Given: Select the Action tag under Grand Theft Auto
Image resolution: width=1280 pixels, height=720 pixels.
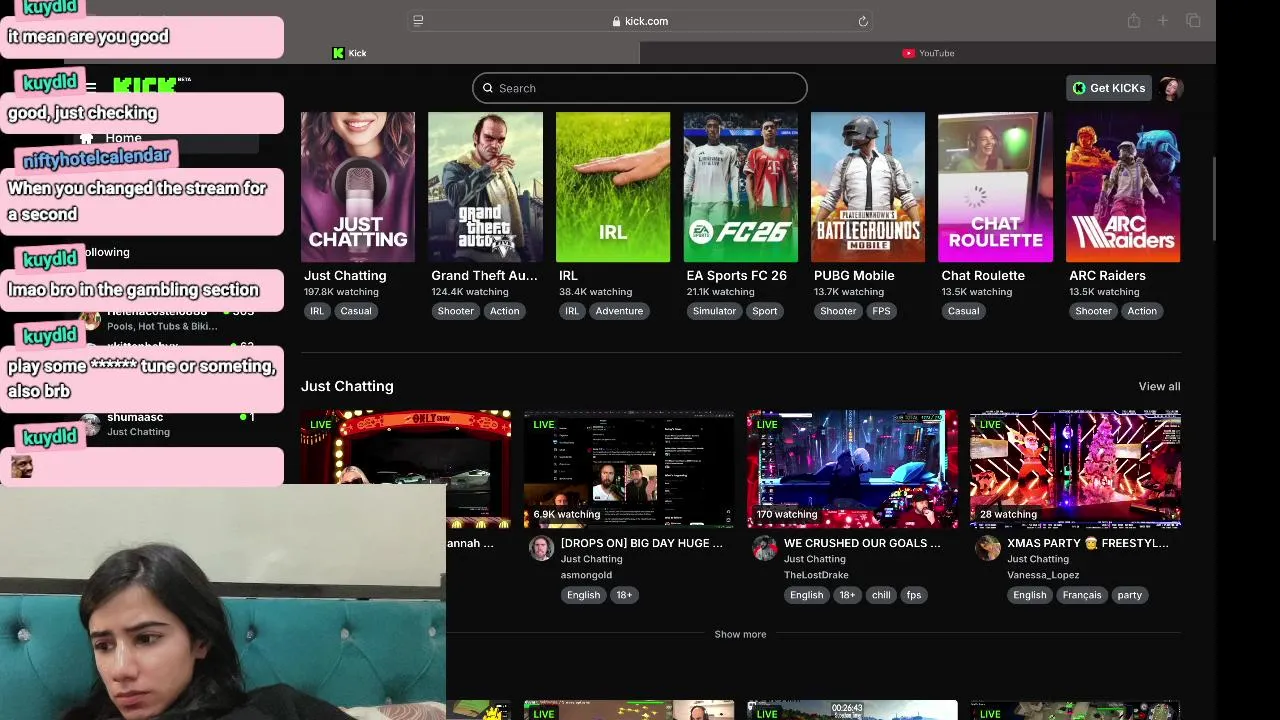Looking at the screenshot, I should click(x=505, y=311).
